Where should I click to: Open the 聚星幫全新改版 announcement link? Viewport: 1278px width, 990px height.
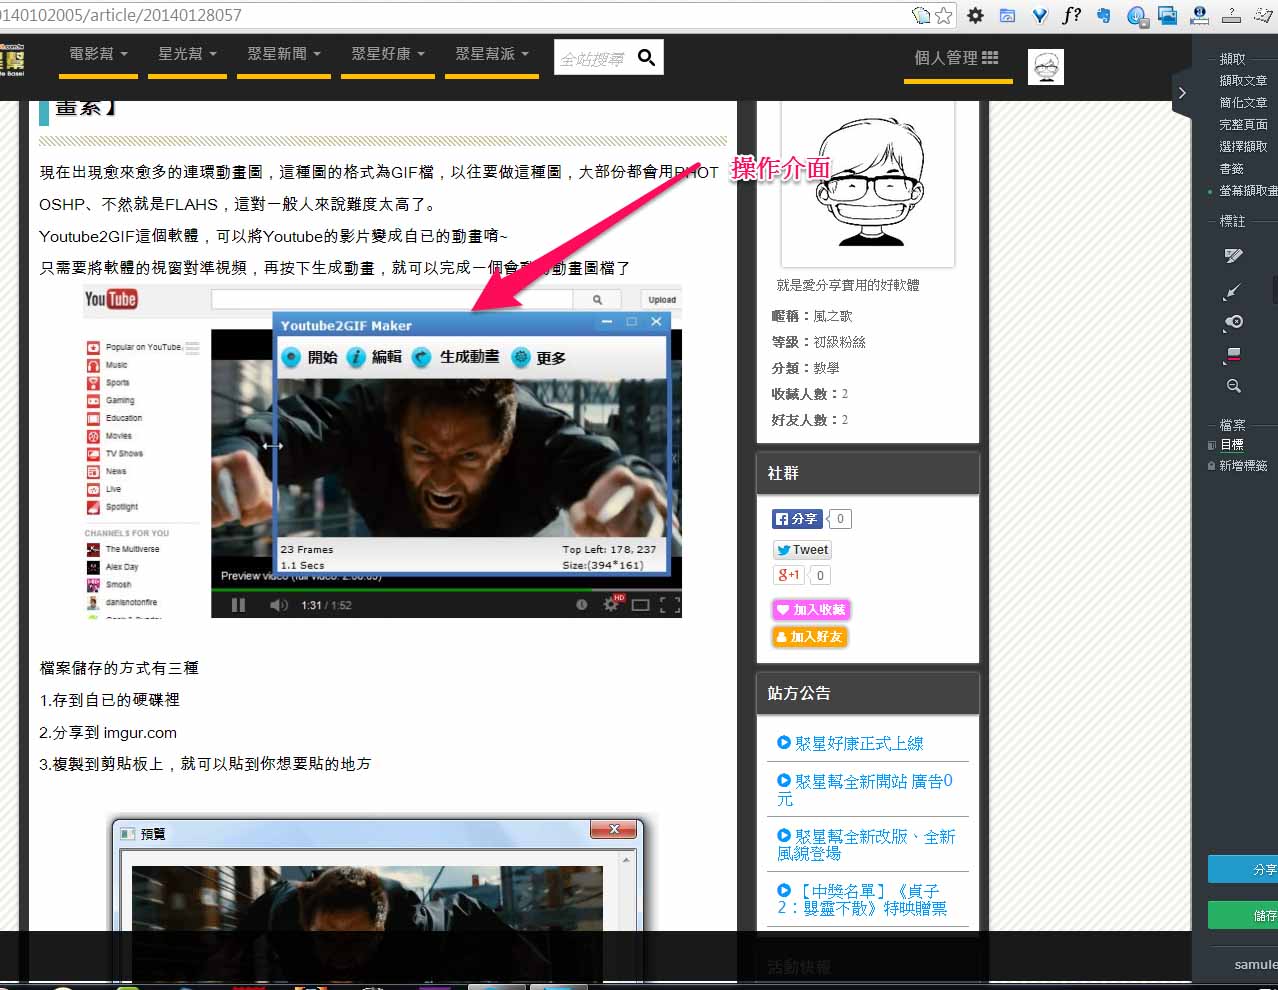[x=866, y=844]
